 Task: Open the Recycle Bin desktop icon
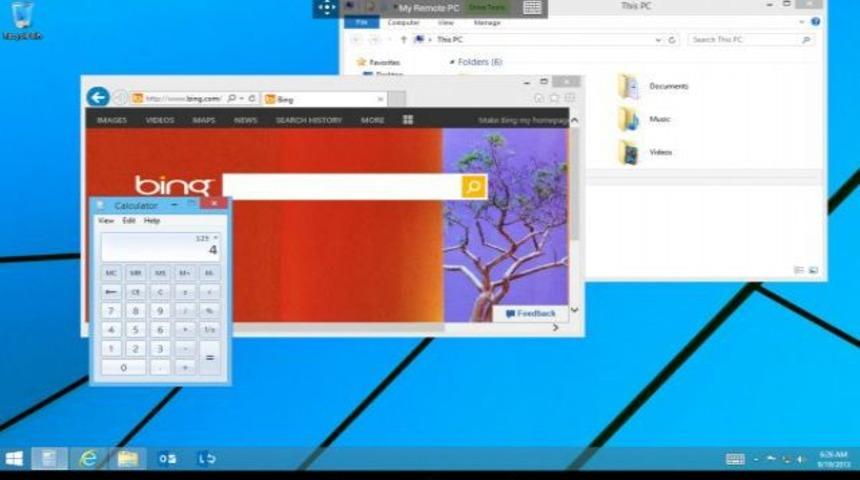pyautogui.click(x=22, y=21)
